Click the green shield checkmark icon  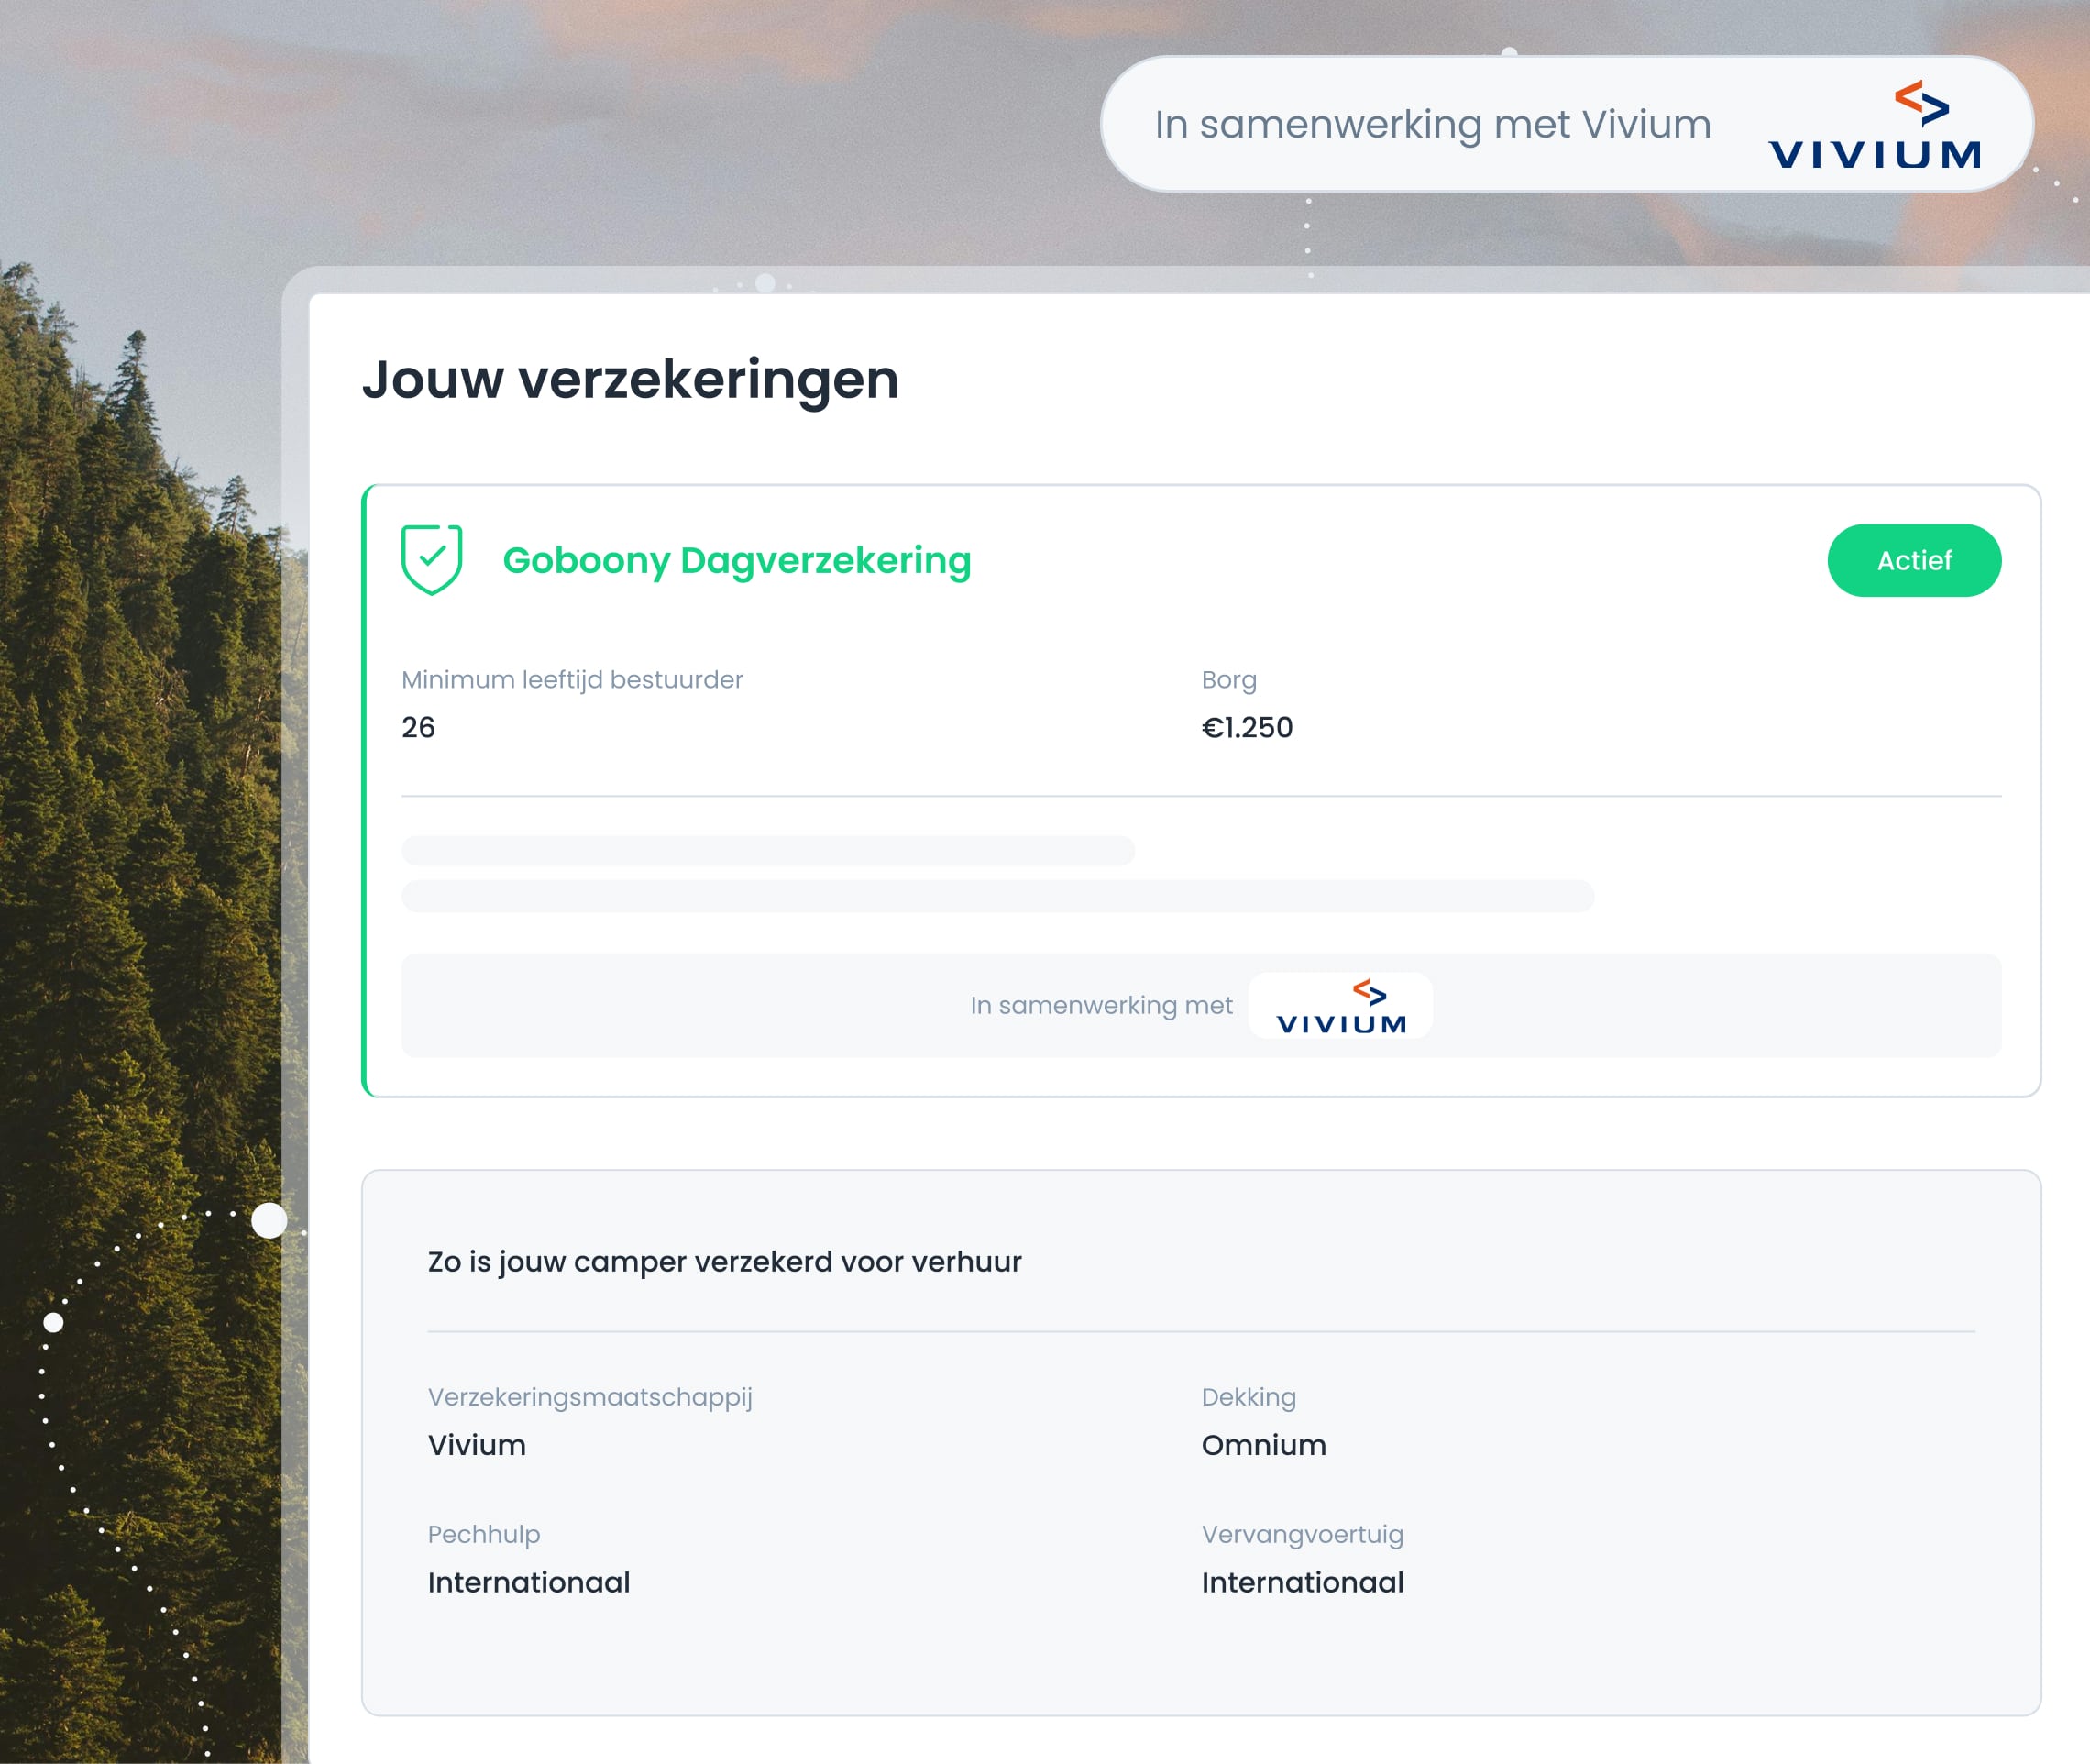point(431,559)
